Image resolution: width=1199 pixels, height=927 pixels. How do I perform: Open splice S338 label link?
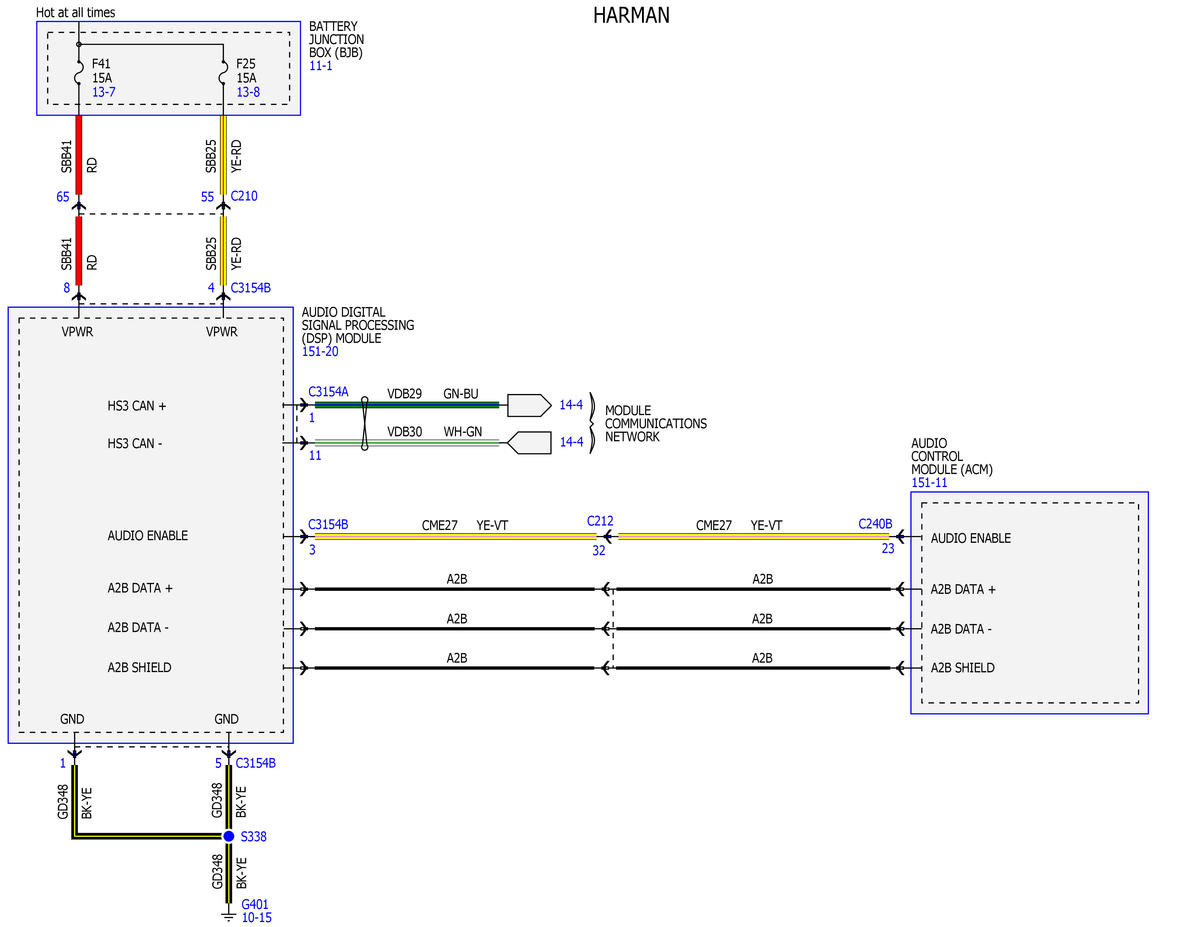tap(254, 837)
